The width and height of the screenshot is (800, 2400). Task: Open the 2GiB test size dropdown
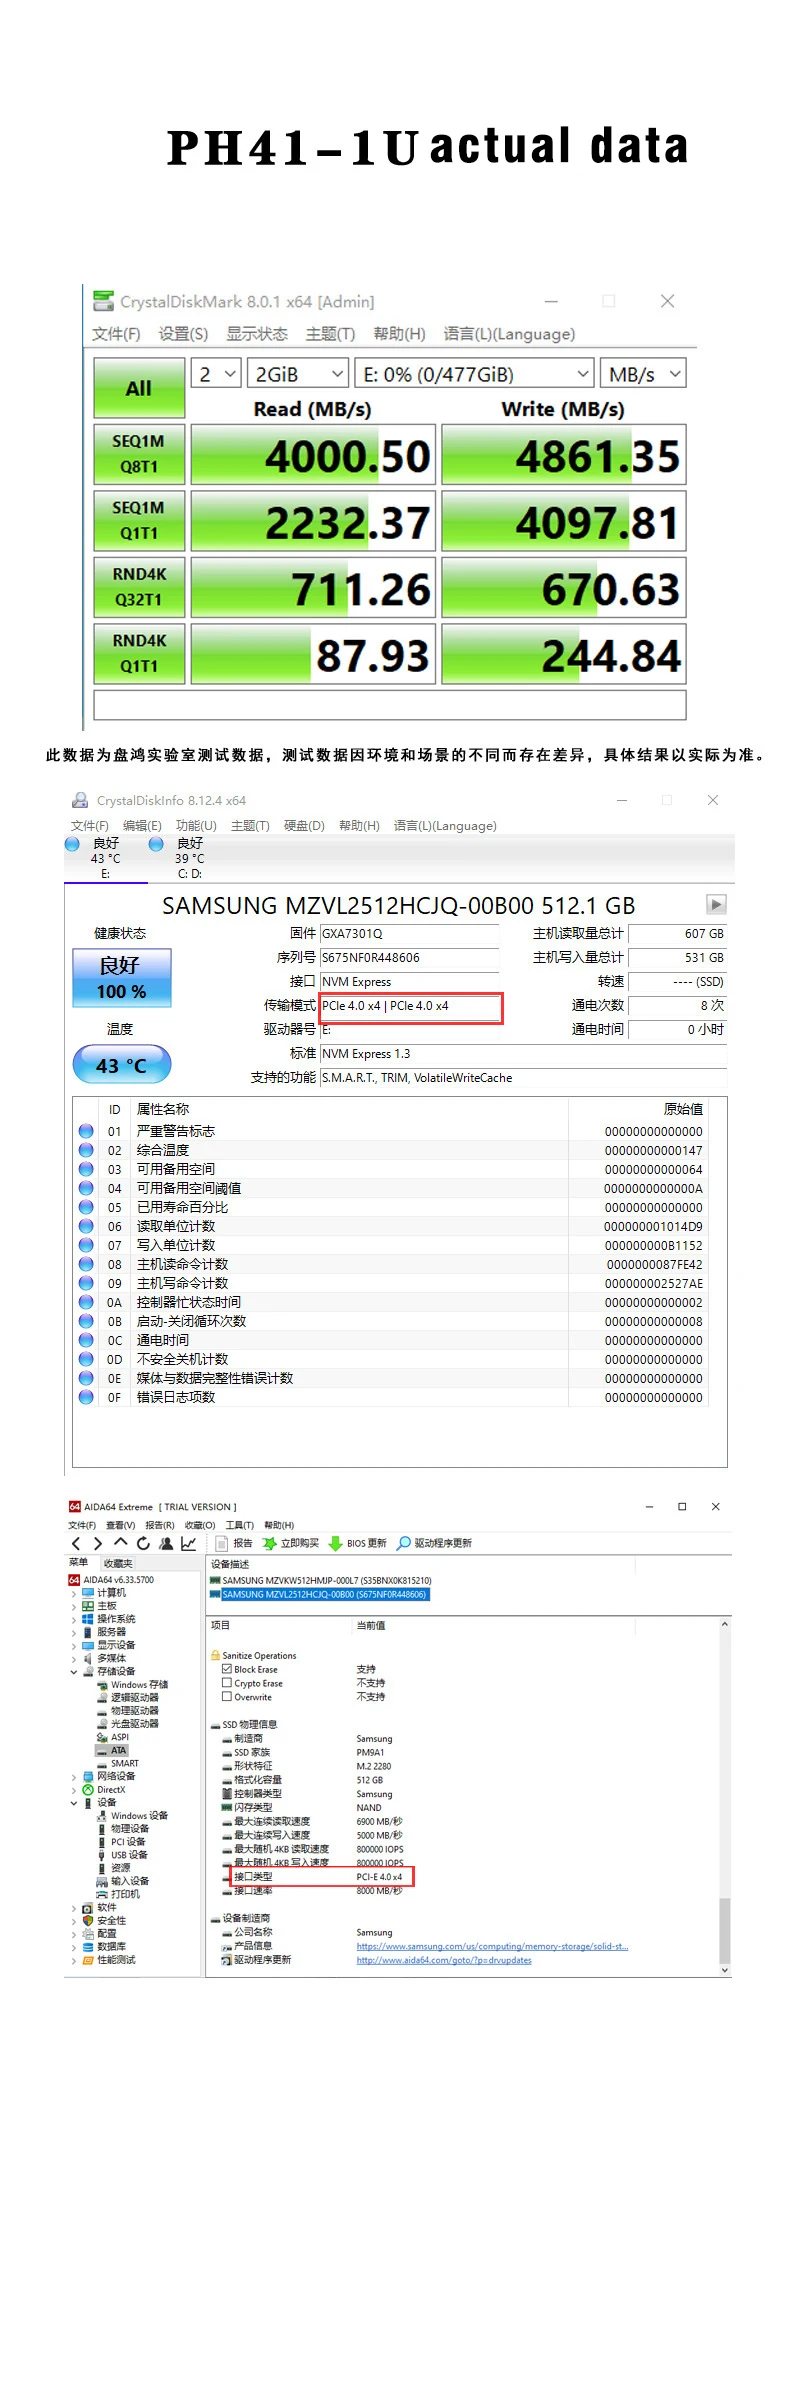(x=297, y=374)
